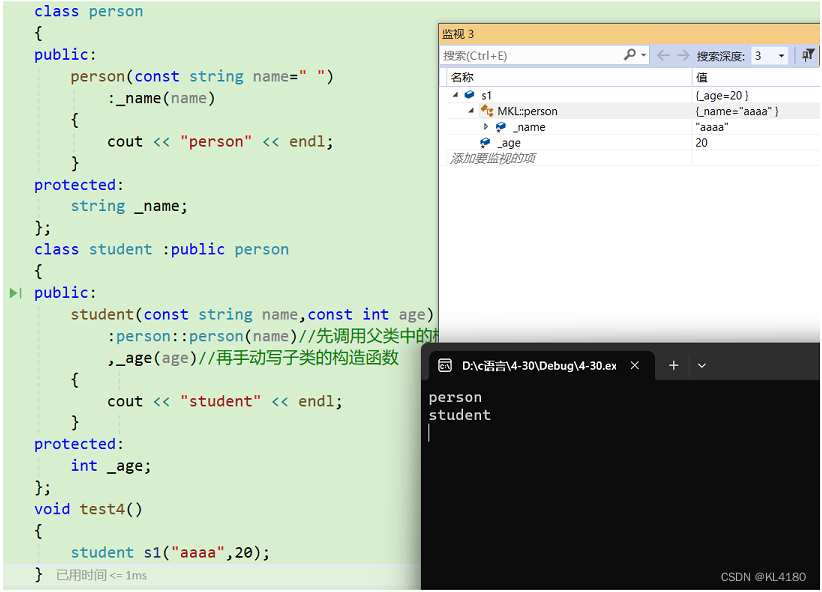Collapse the MKL::person base class node
Viewport: 822px width, 592px height.
click(x=471, y=111)
